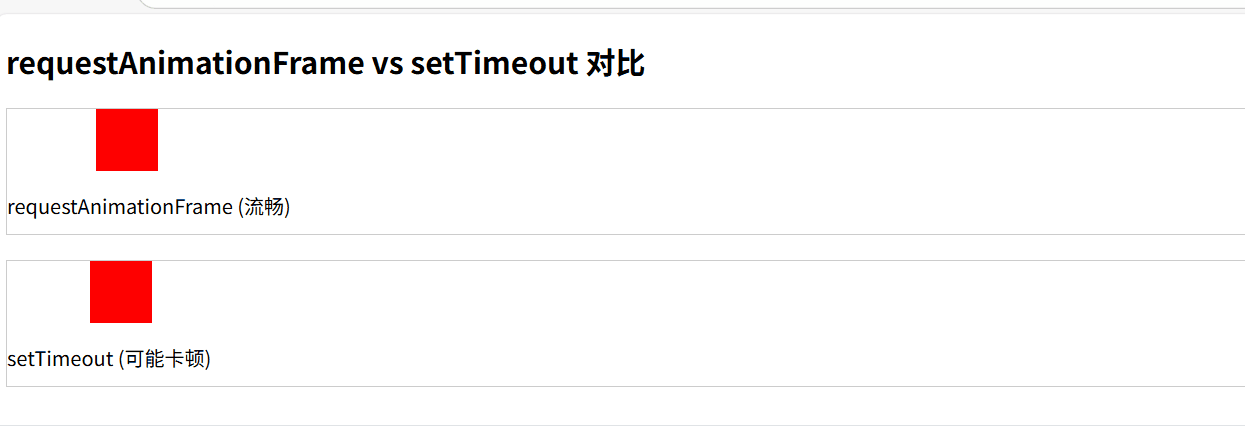Click empty space left of the top red square

click(x=50, y=140)
